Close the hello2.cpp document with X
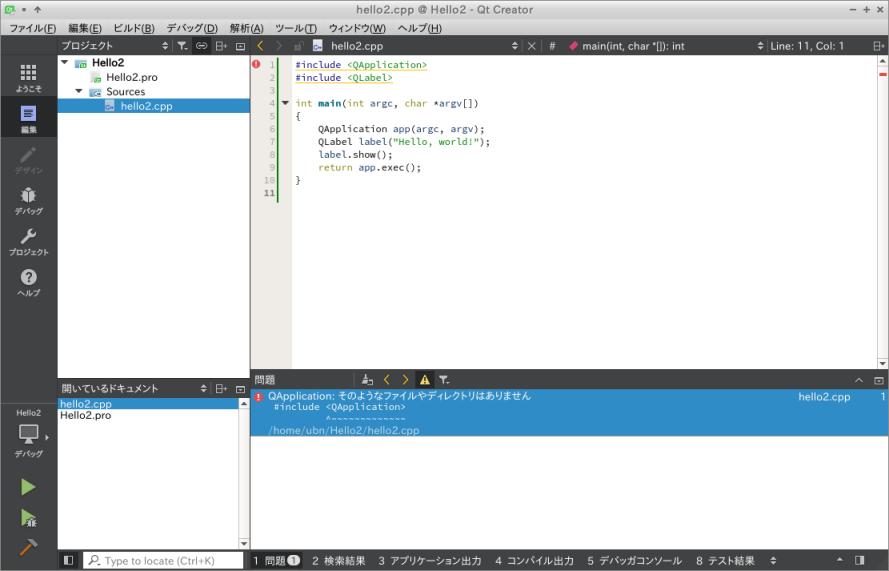The image size is (889, 571). point(531,46)
